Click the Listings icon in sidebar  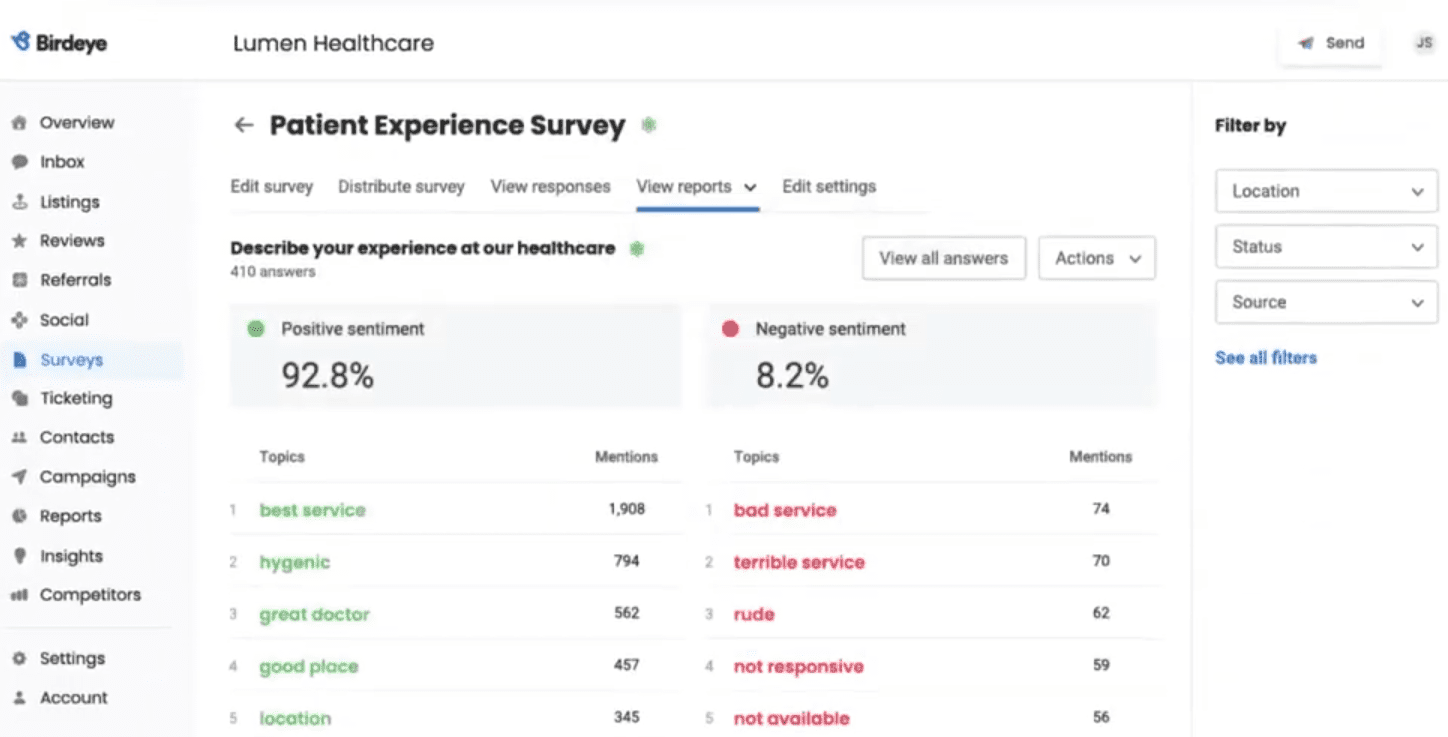pos(18,202)
